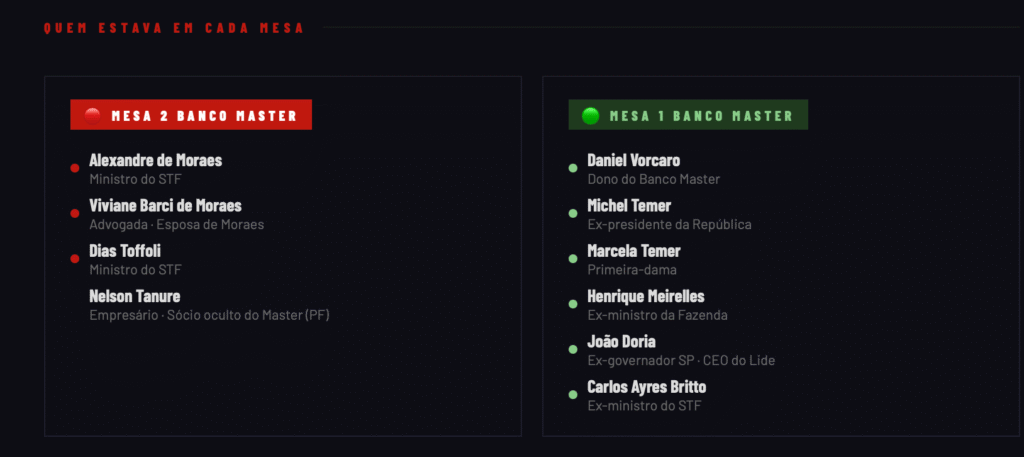
Task: Click red bullet next to Viviane Barci de Moraes
Action: pos(75,214)
